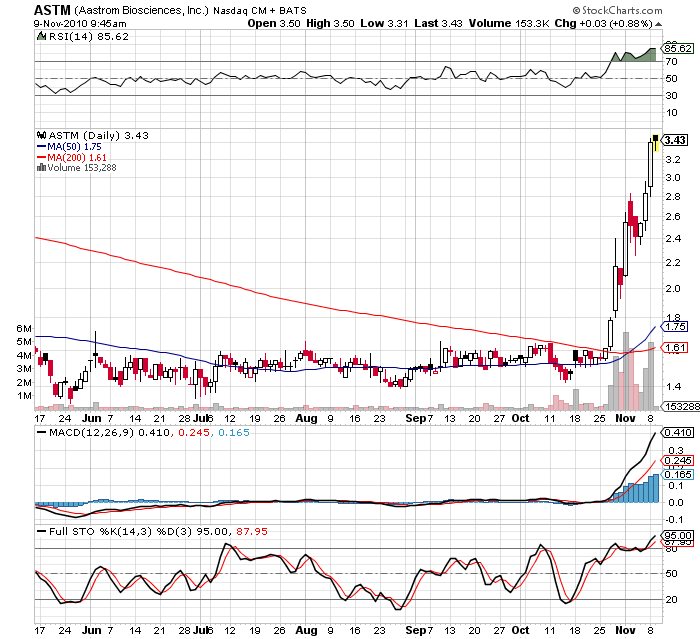700x639 pixels.
Task: Click the green RSI area icon beside RSI(14)
Action: 42,36
